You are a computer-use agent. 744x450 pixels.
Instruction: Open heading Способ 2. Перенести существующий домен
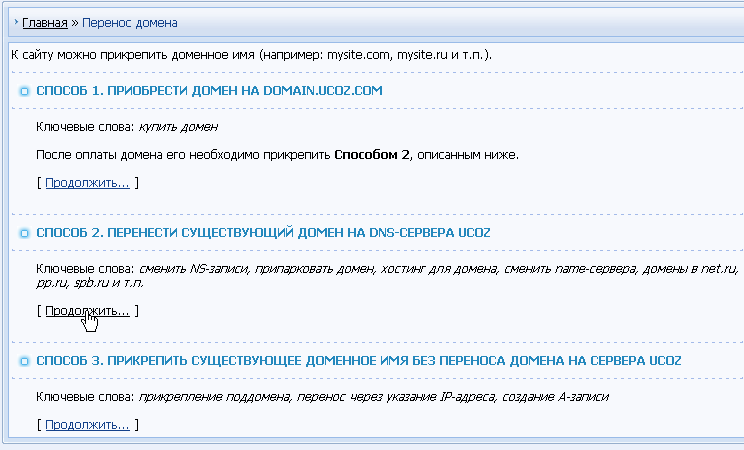pos(263,233)
